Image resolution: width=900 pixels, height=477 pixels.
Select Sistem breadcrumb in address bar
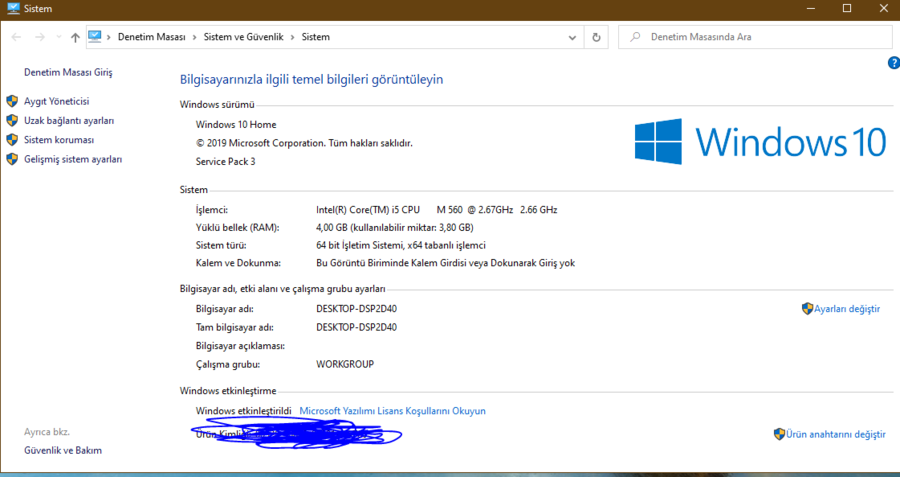pos(316,37)
